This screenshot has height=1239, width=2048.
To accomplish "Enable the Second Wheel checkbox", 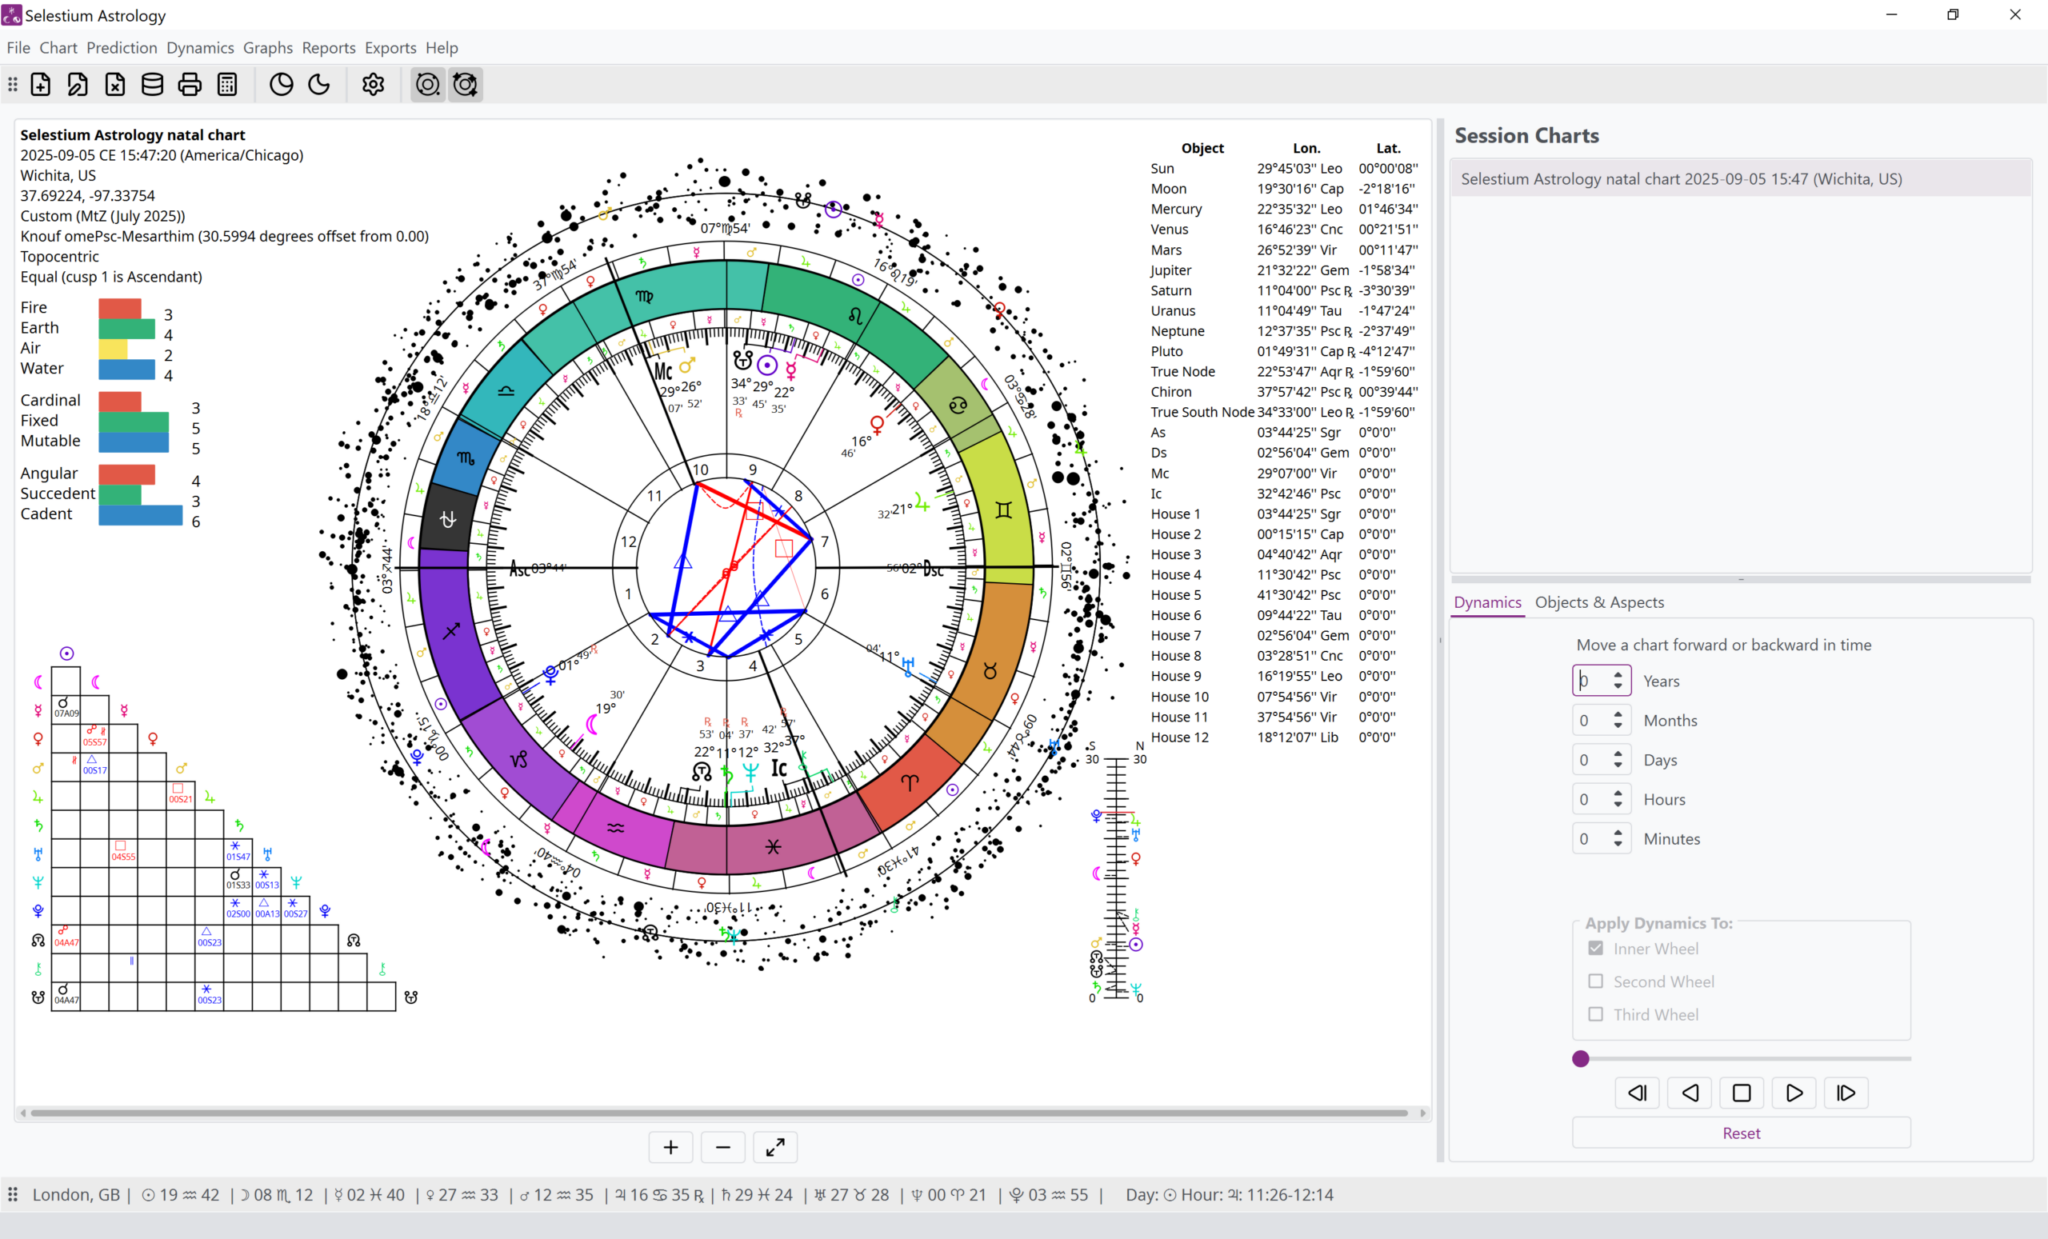I will pyautogui.click(x=1596, y=981).
